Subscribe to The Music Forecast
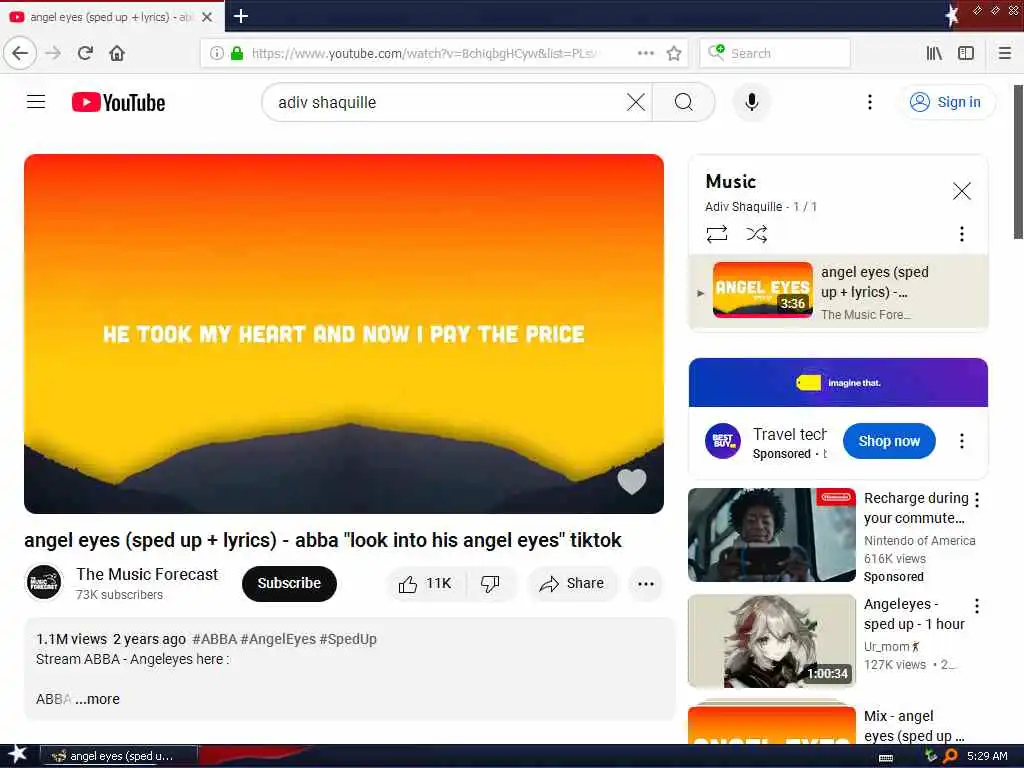Screen dimensions: 1024x768 [289, 583]
